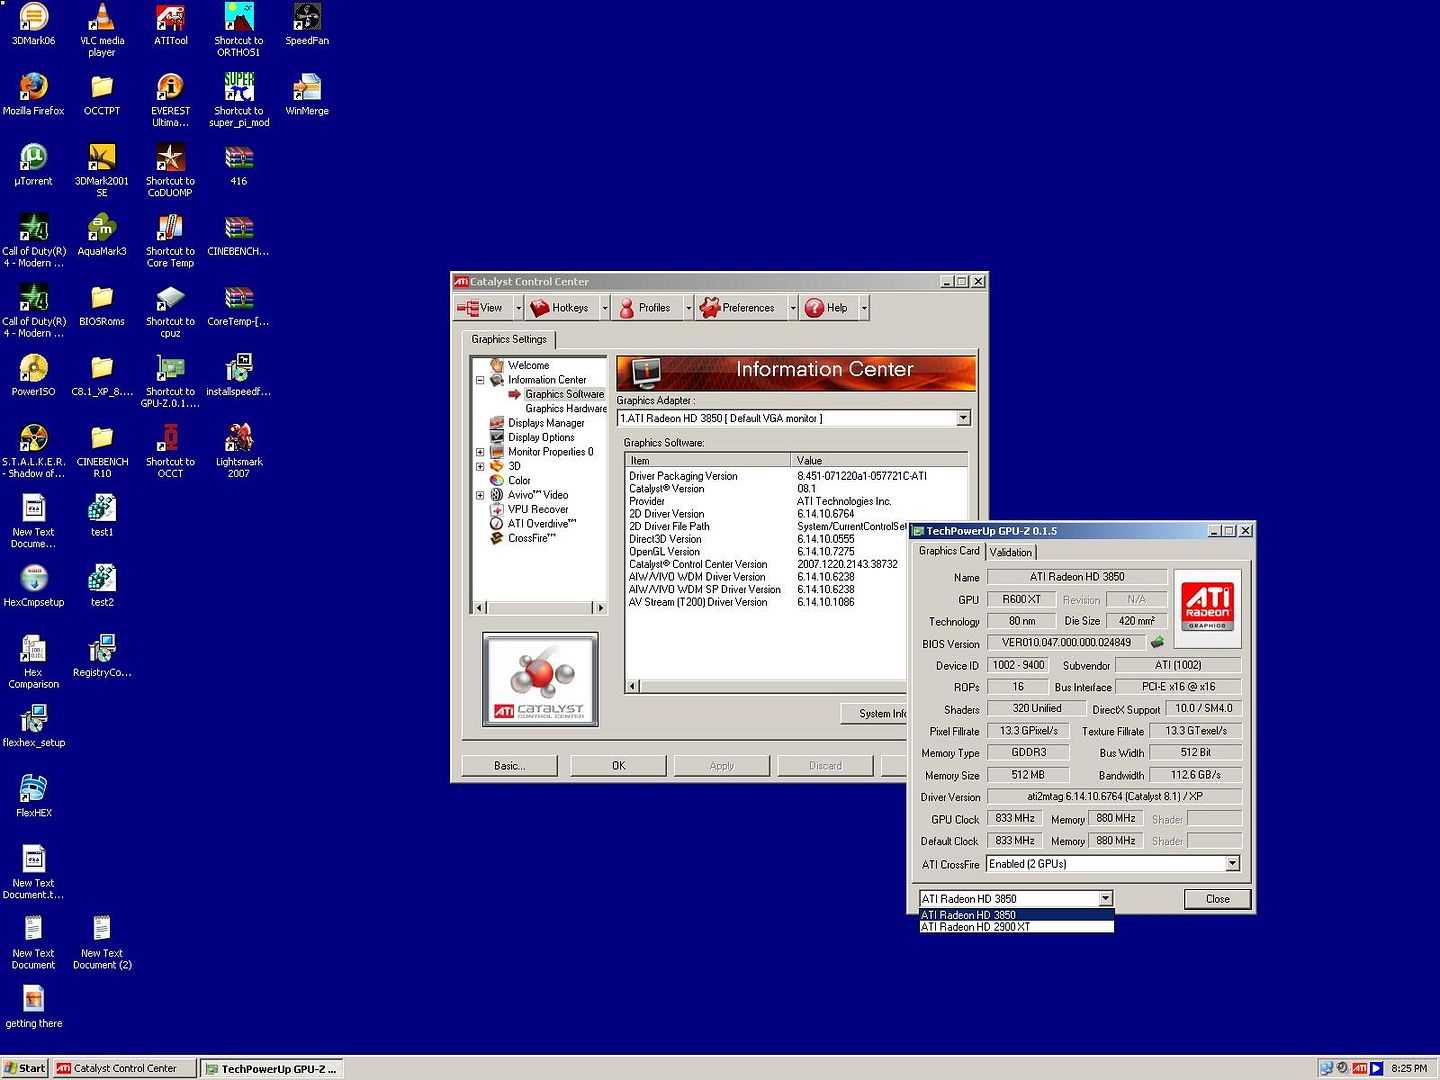
Task: Select Shortcut to cpuz desktop icon
Action: point(170,310)
